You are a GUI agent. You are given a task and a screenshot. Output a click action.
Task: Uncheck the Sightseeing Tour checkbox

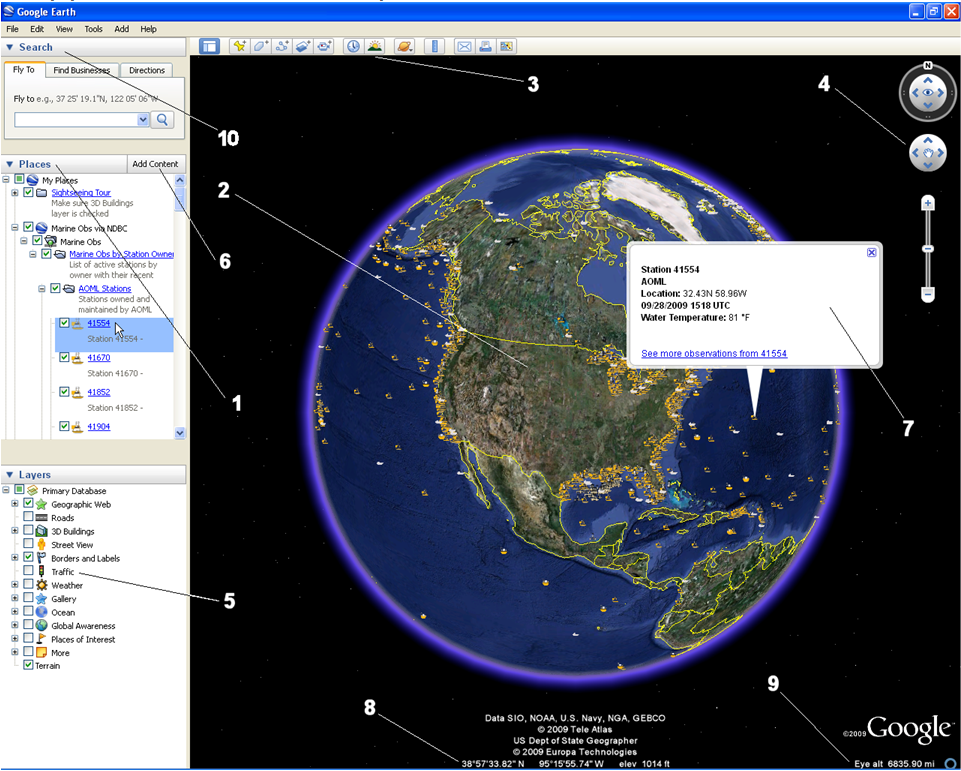(28, 192)
